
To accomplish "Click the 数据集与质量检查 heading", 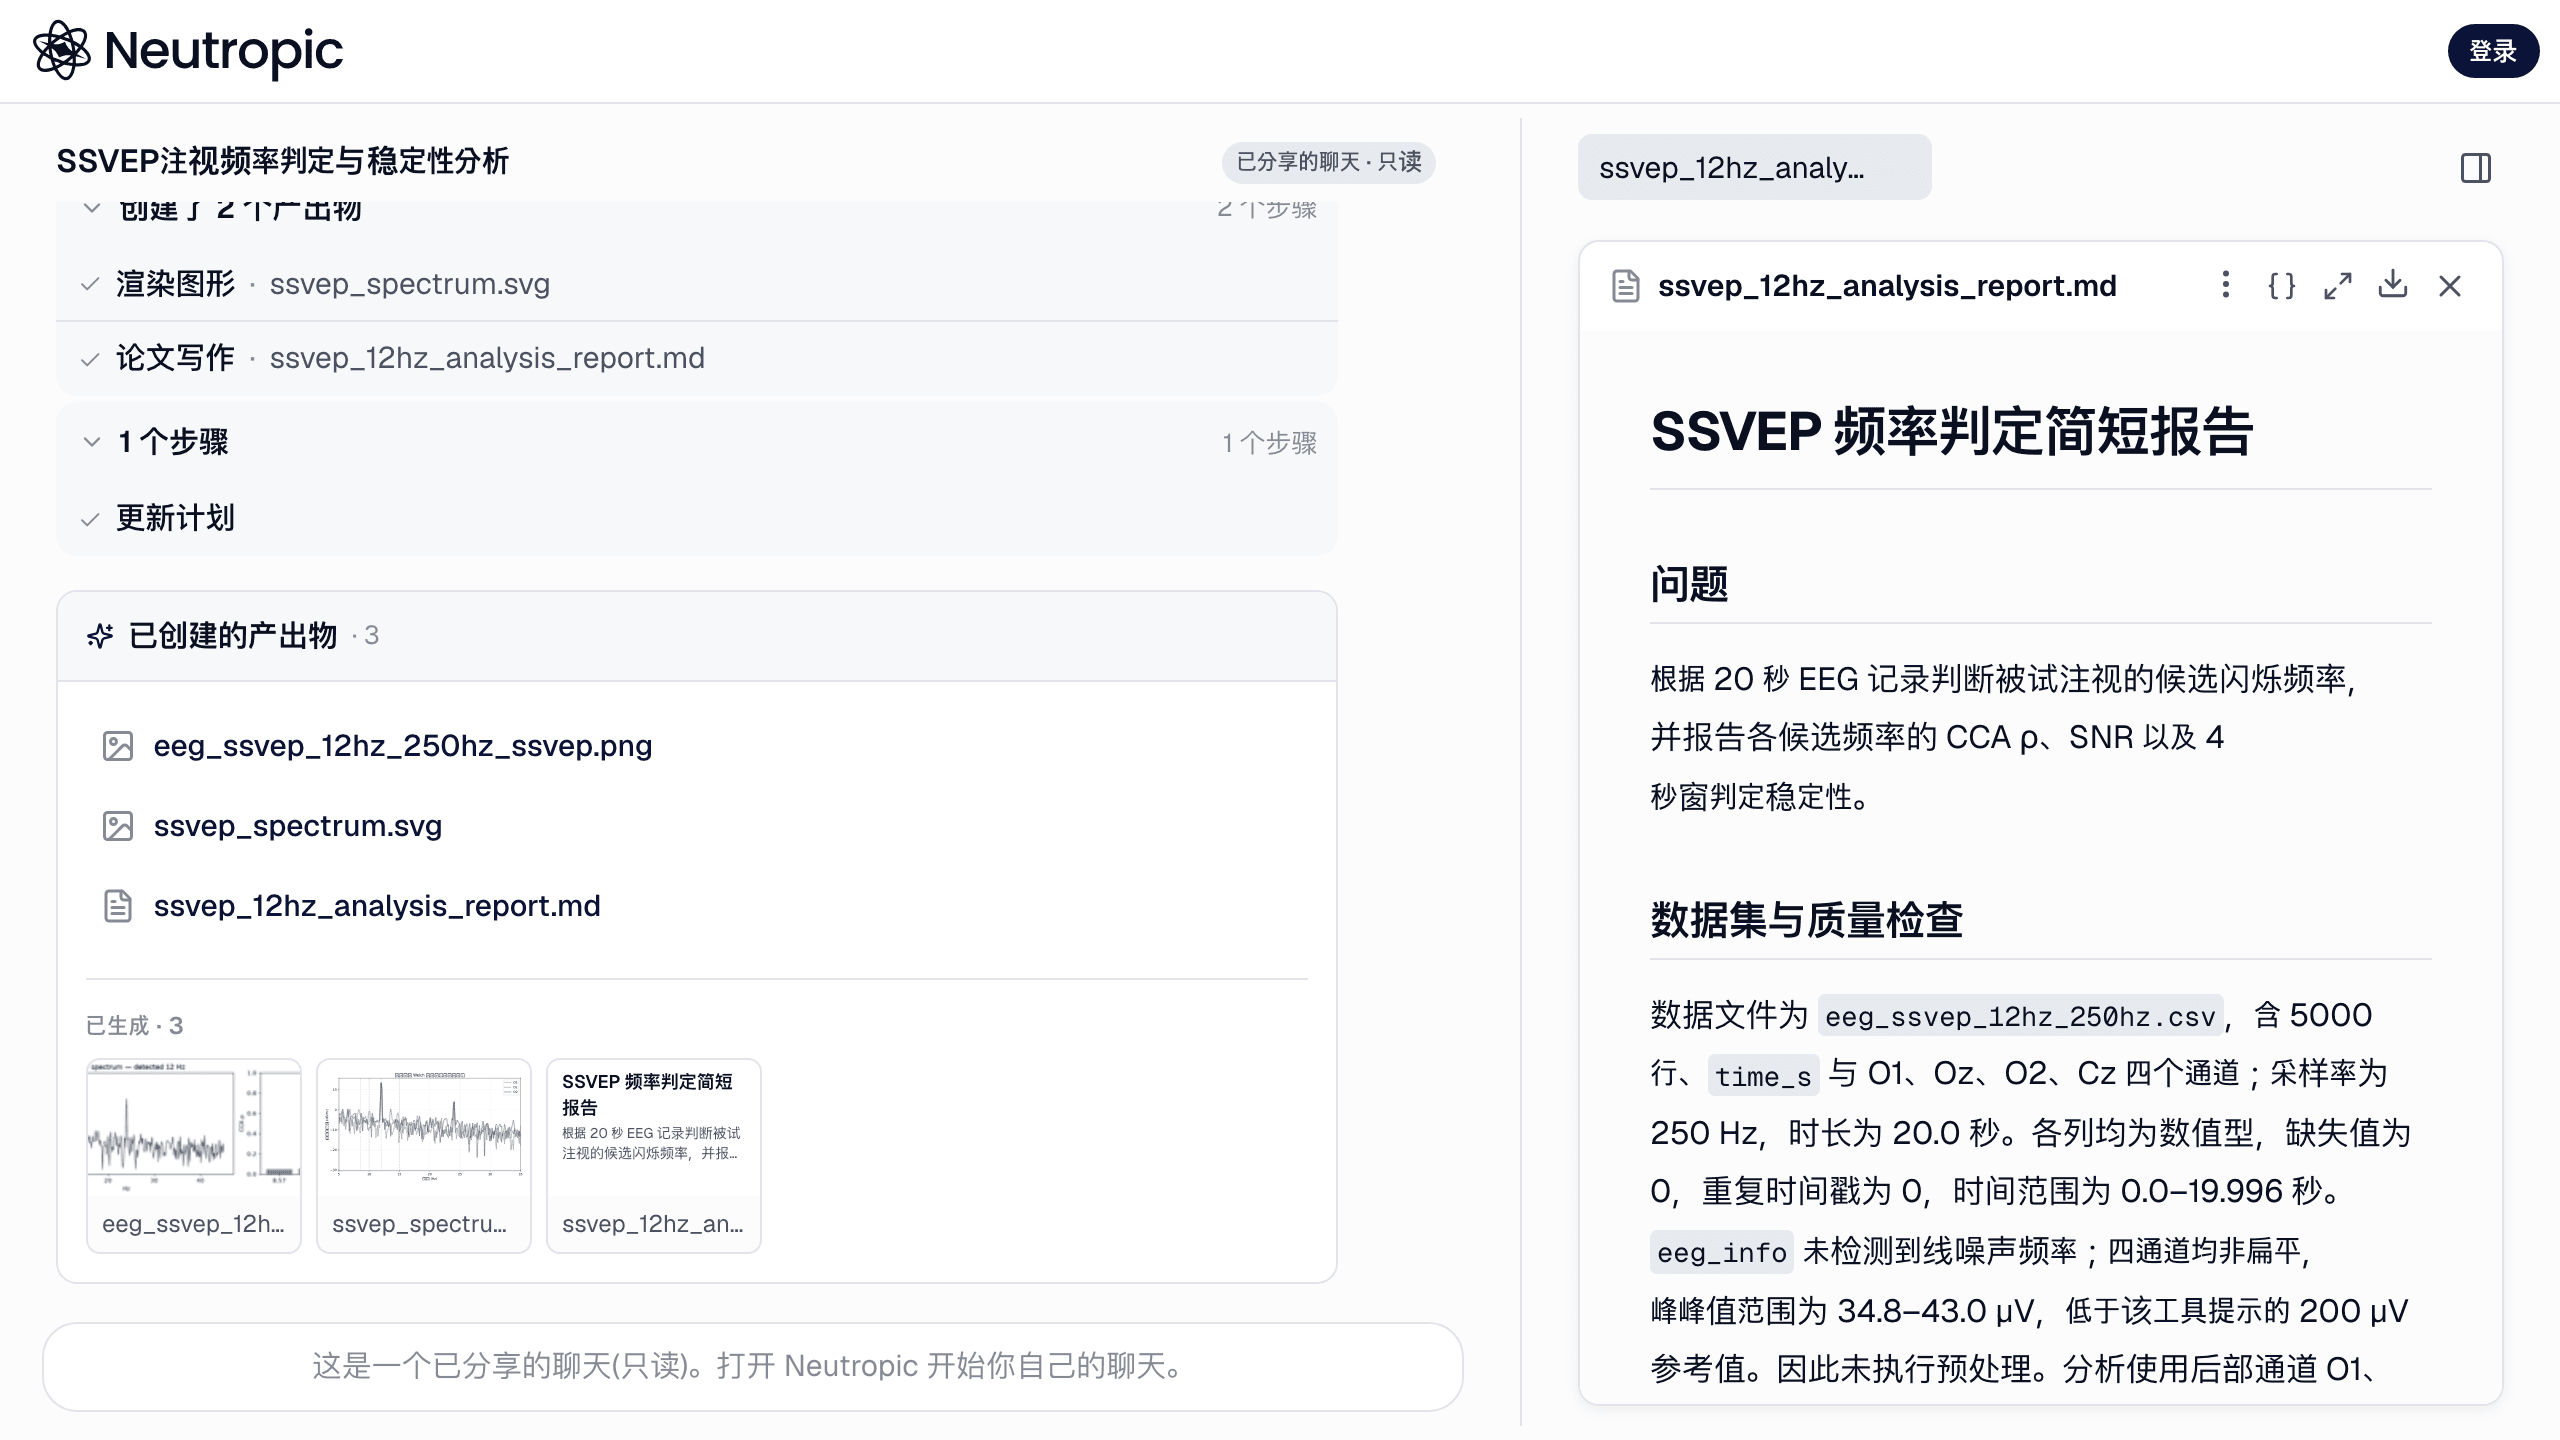I will (1806, 919).
